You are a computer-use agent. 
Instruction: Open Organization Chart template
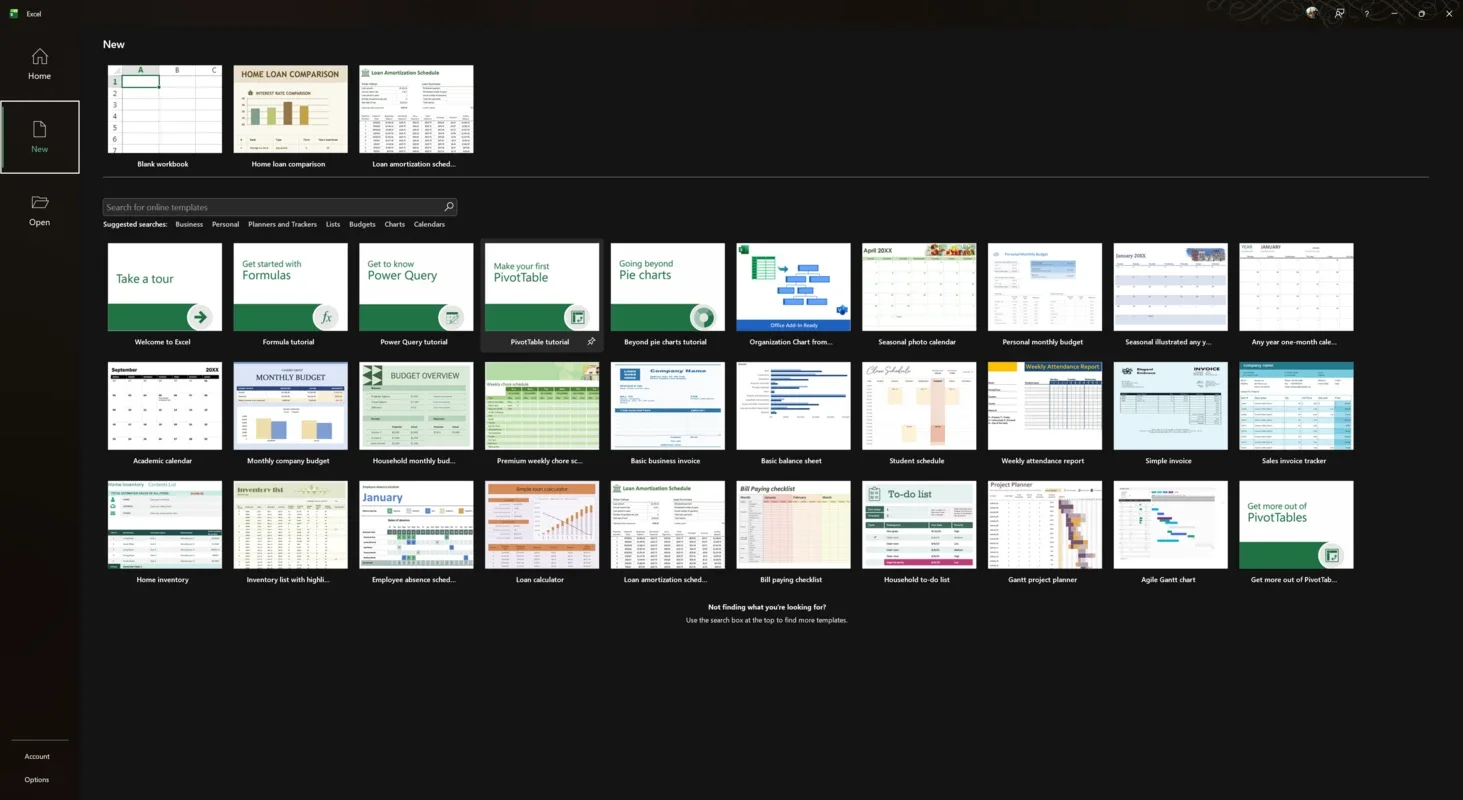pyautogui.click(x=793, y=296)
